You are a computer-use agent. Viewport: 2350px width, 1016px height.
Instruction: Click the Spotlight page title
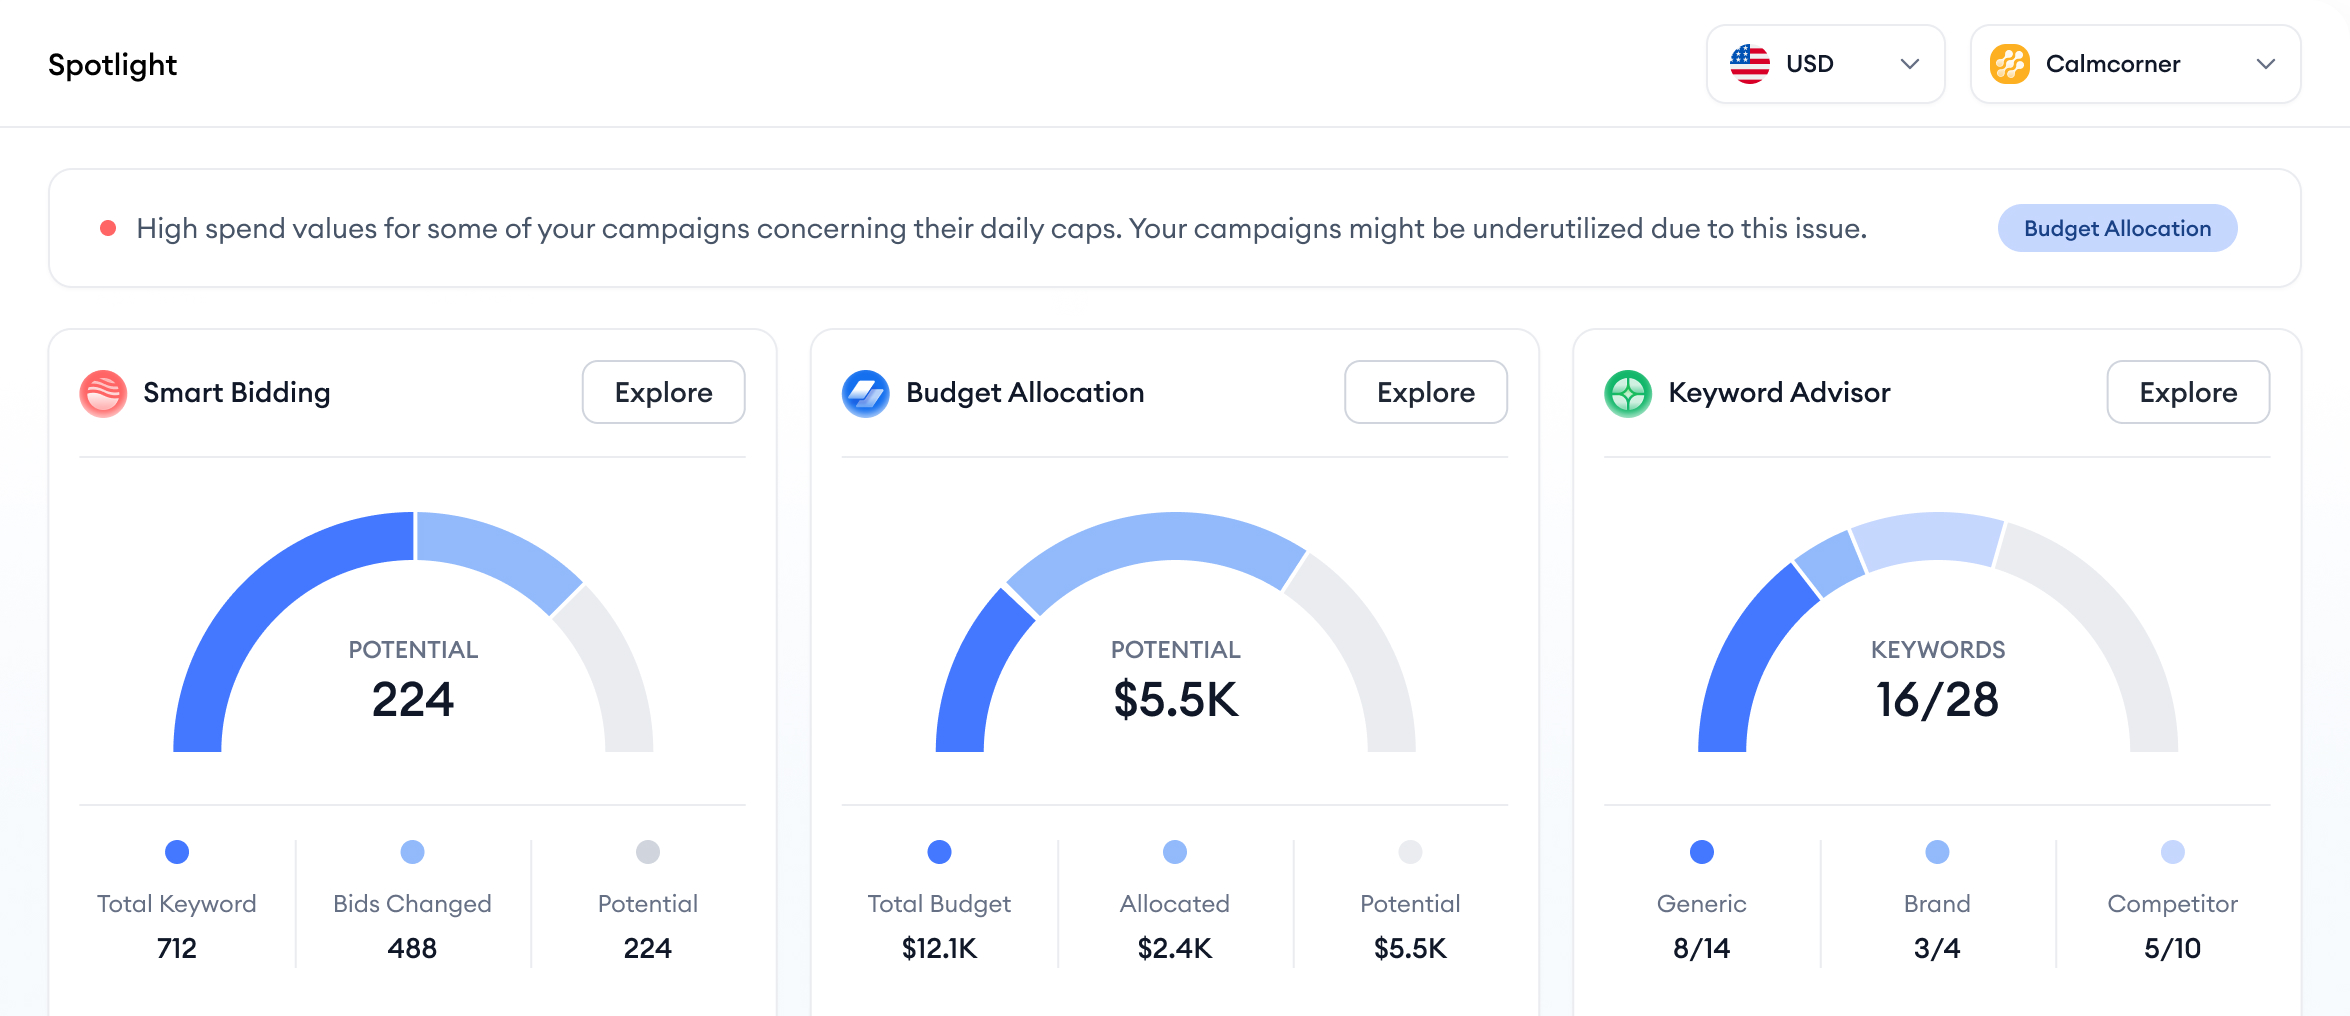tap(113, 65)
